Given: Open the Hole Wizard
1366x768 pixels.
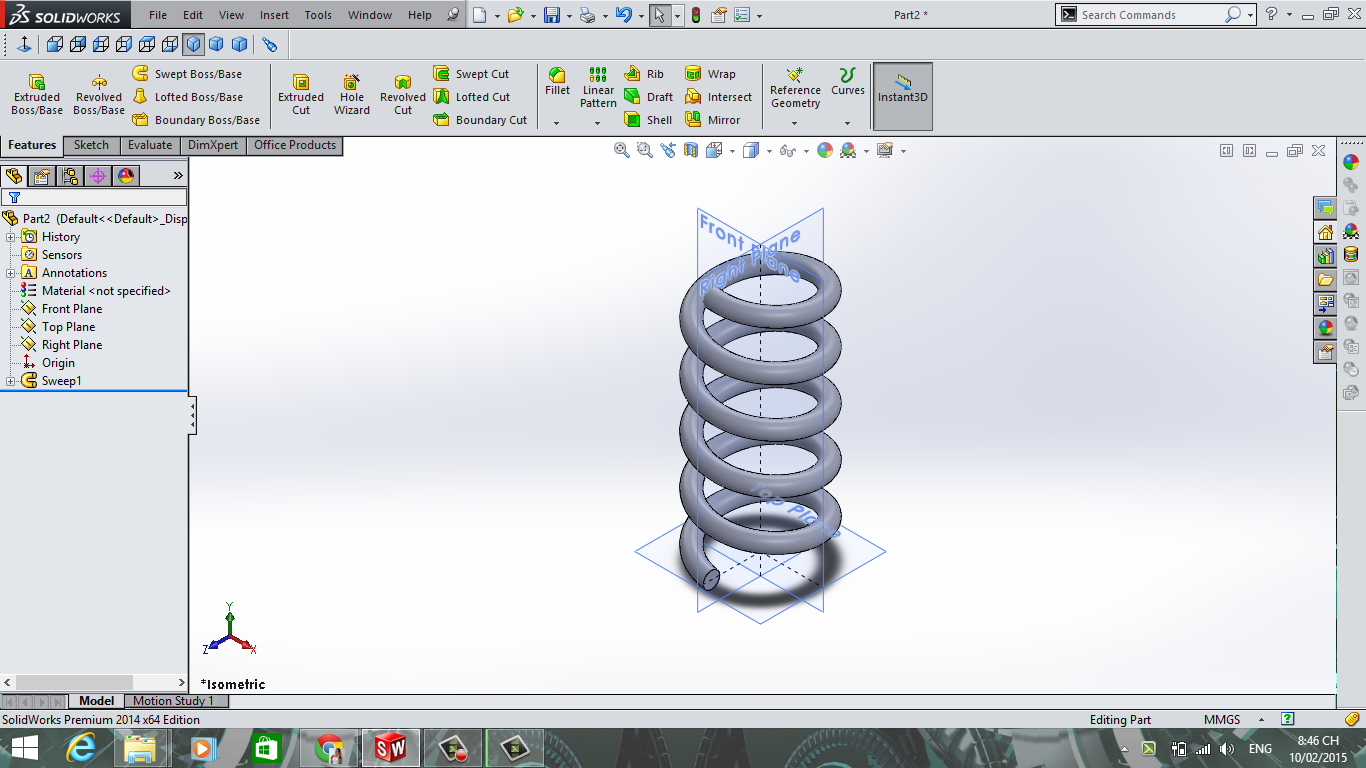Looking at the screenshot, I should [x=352, y=94].
